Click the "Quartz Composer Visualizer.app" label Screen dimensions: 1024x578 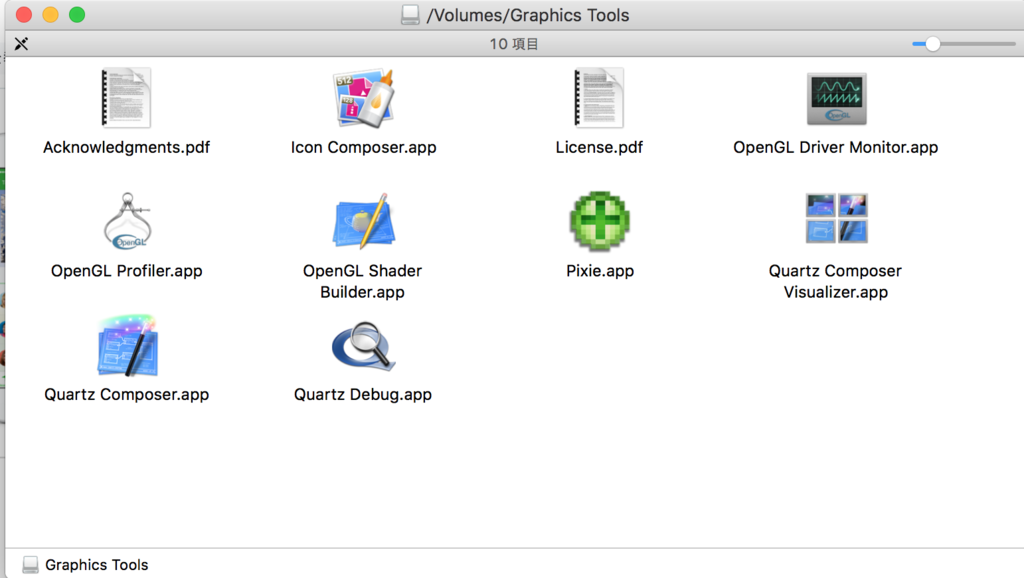tap(836, 281)
